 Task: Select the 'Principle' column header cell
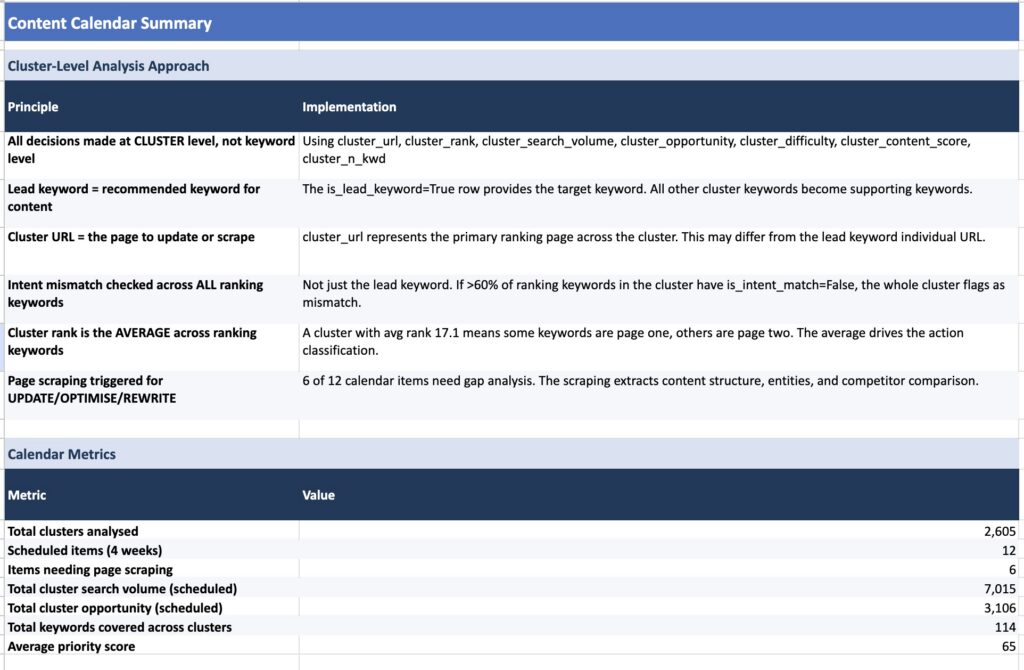coord(152,106)
